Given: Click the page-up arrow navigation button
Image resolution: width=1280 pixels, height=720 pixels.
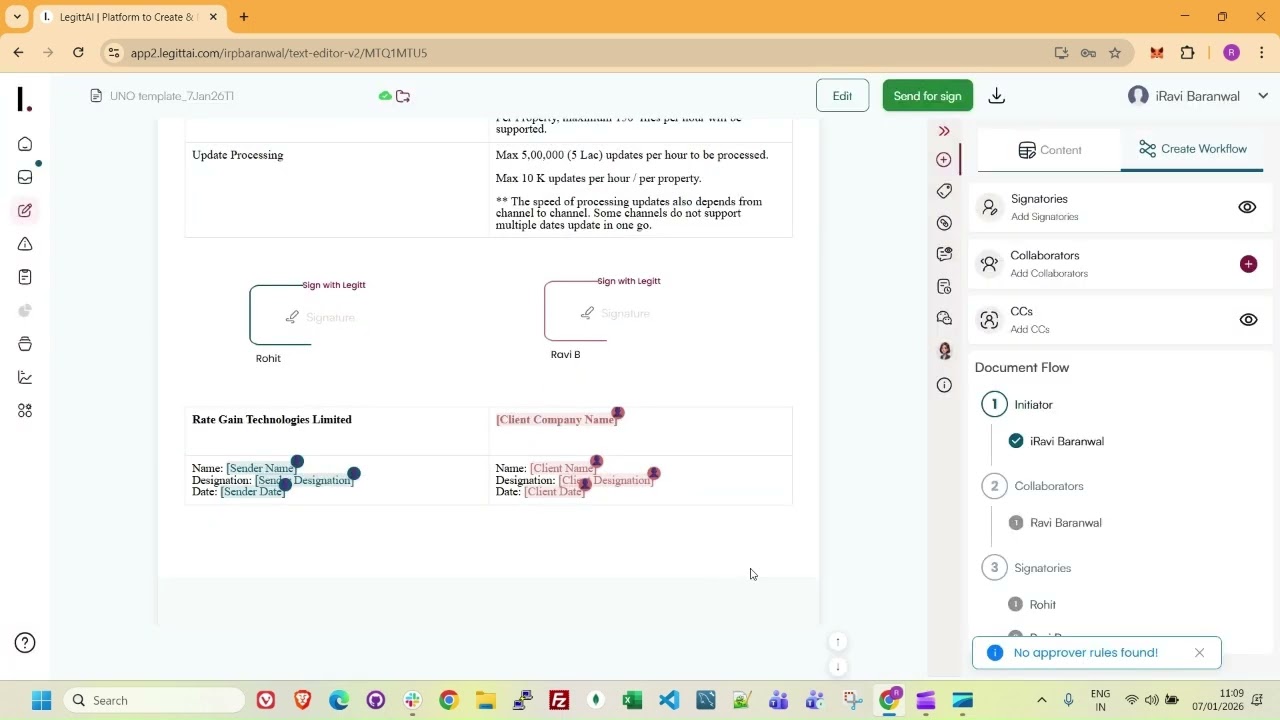Looking at the screenshot, I should click(838, 642).
